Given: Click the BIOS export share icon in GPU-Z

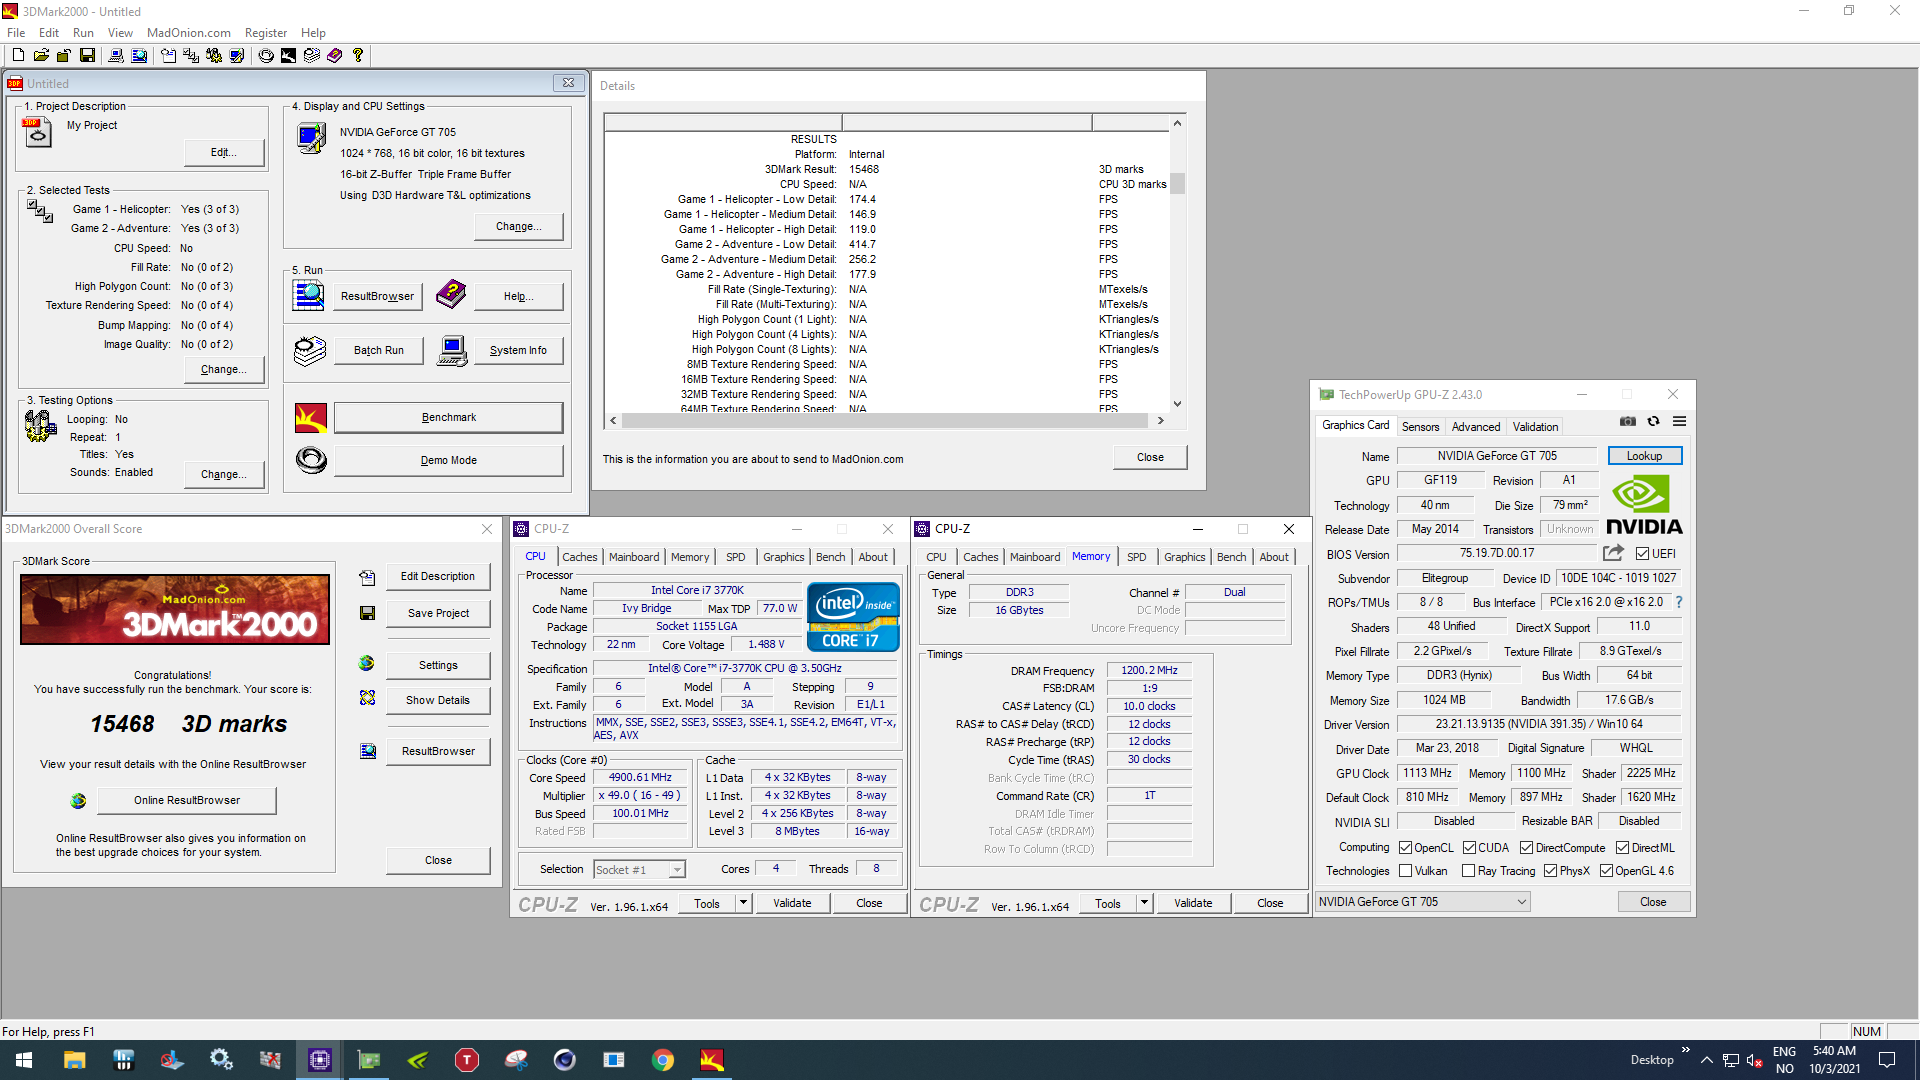Looking at the screenshot, I should tap(1613, 553).
